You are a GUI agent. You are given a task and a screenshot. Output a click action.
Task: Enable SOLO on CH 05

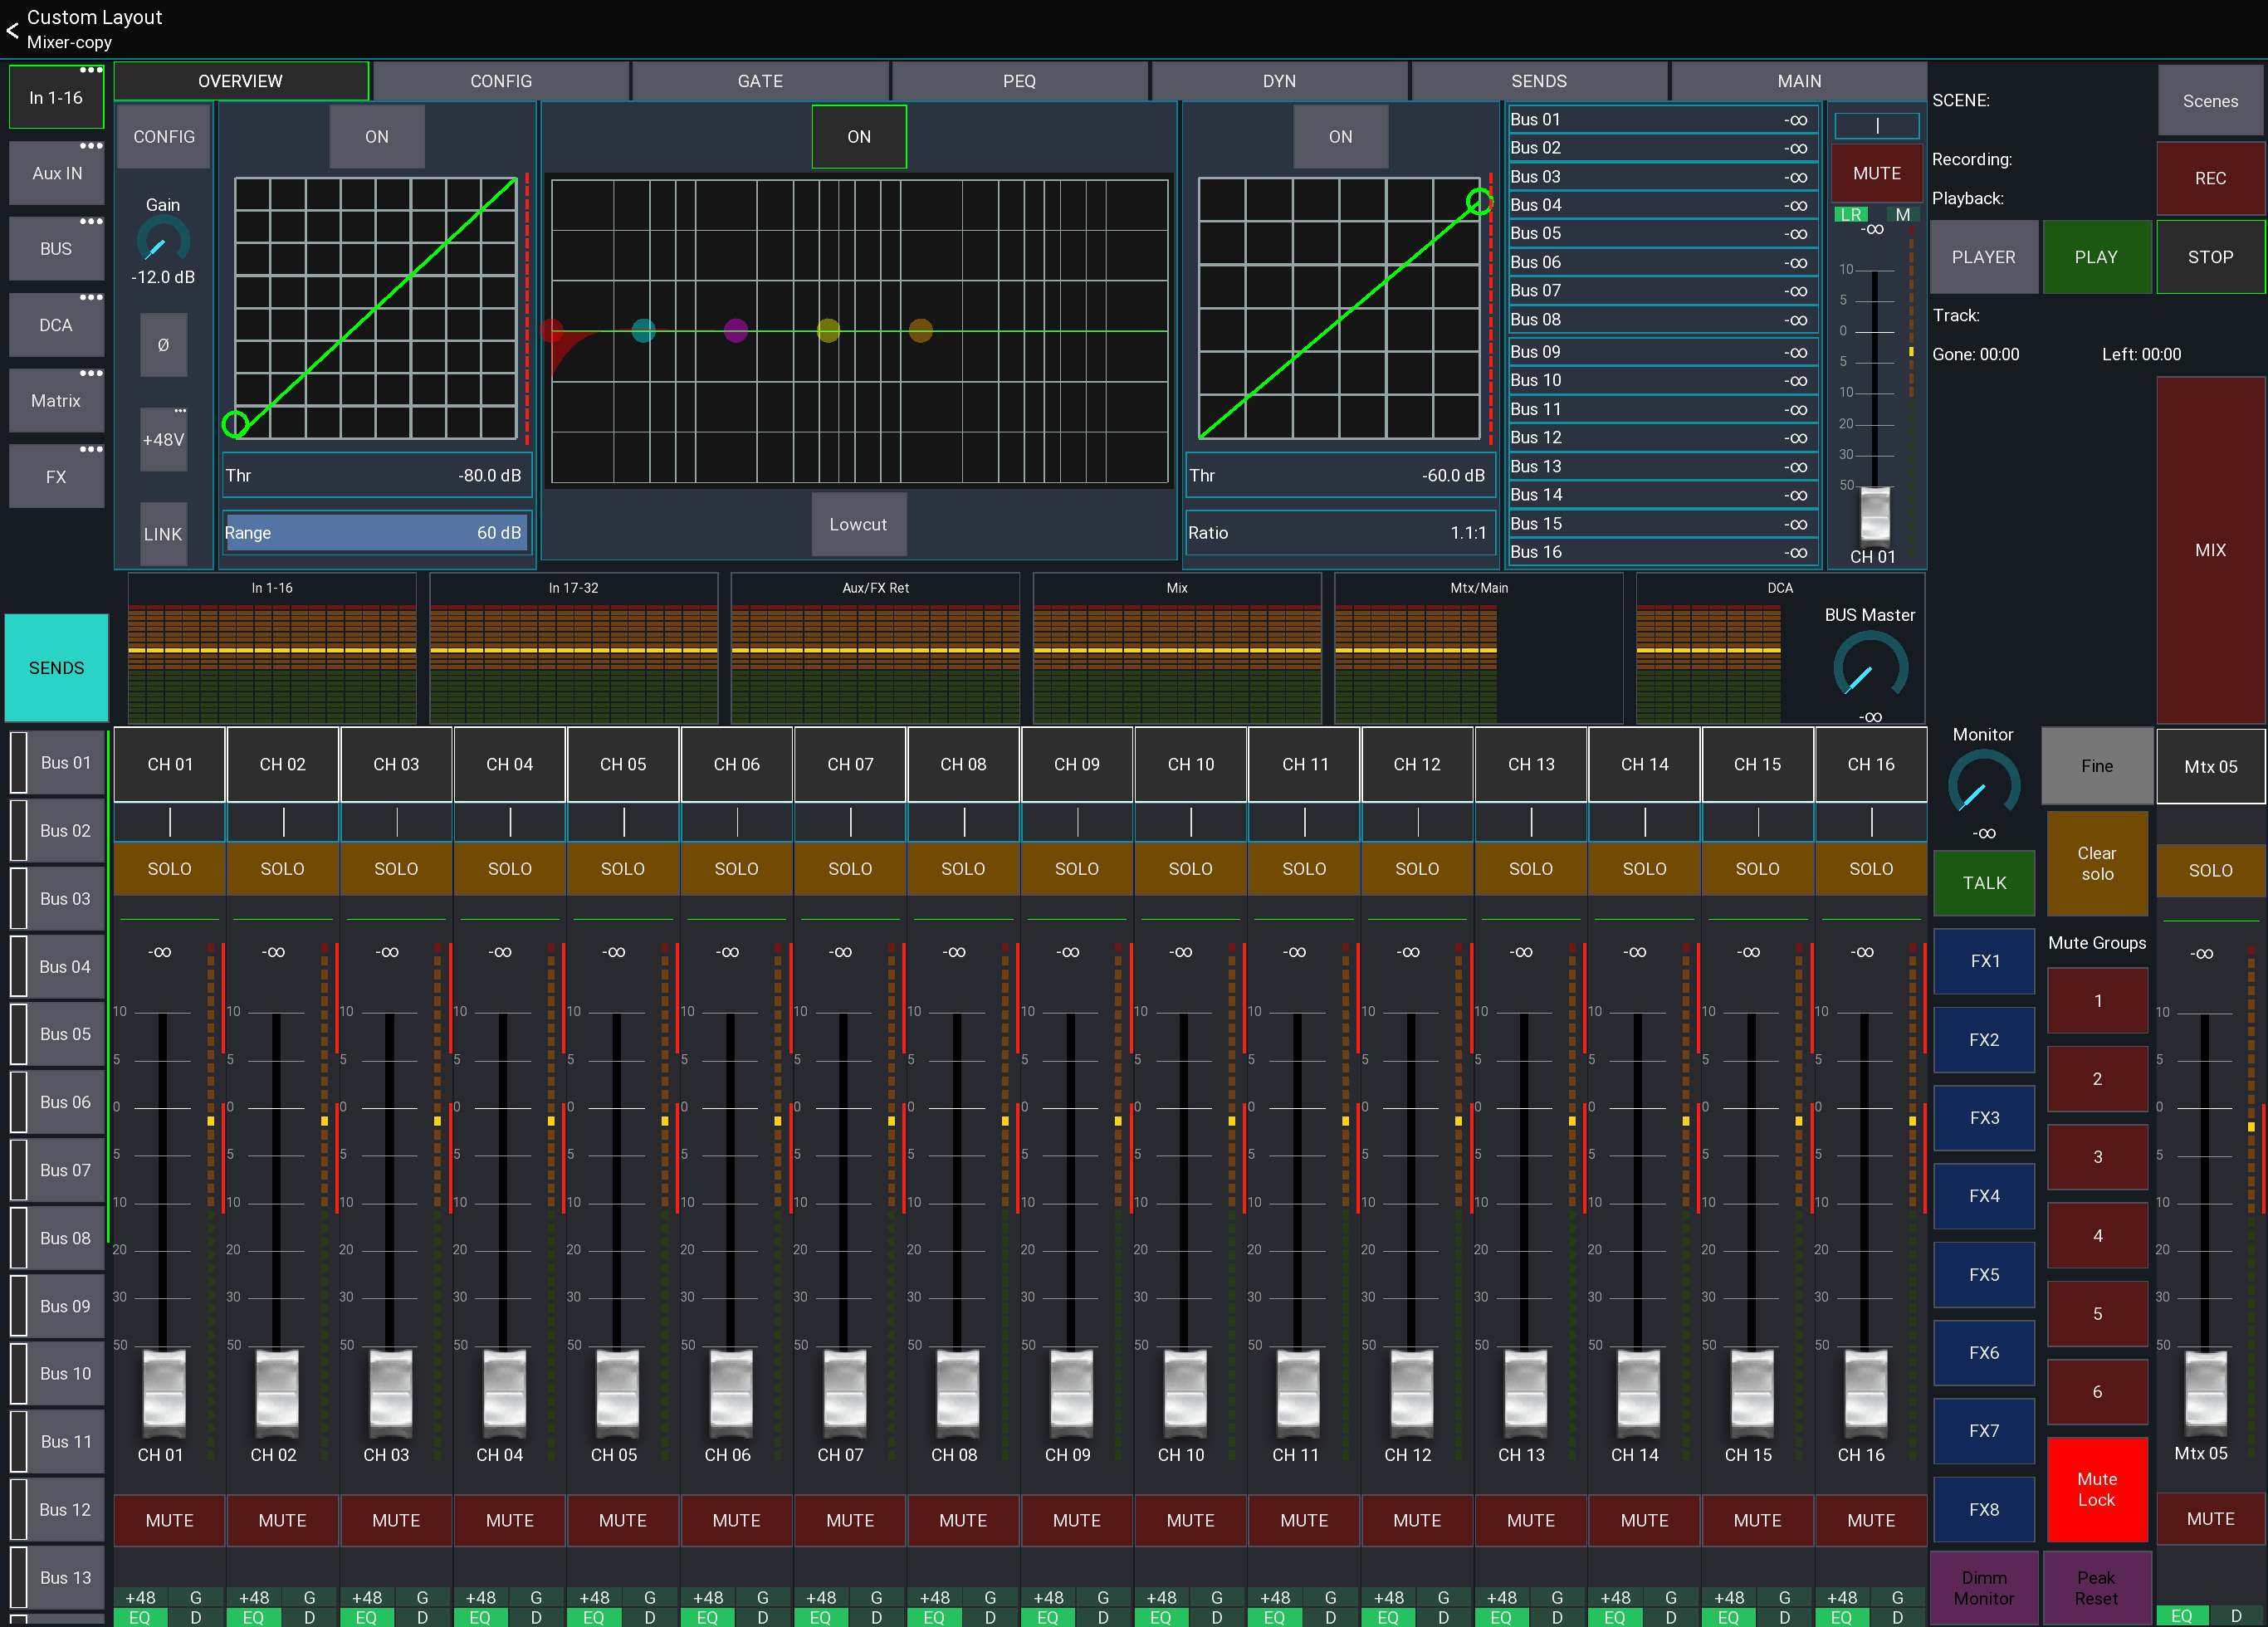pos(623,869)
